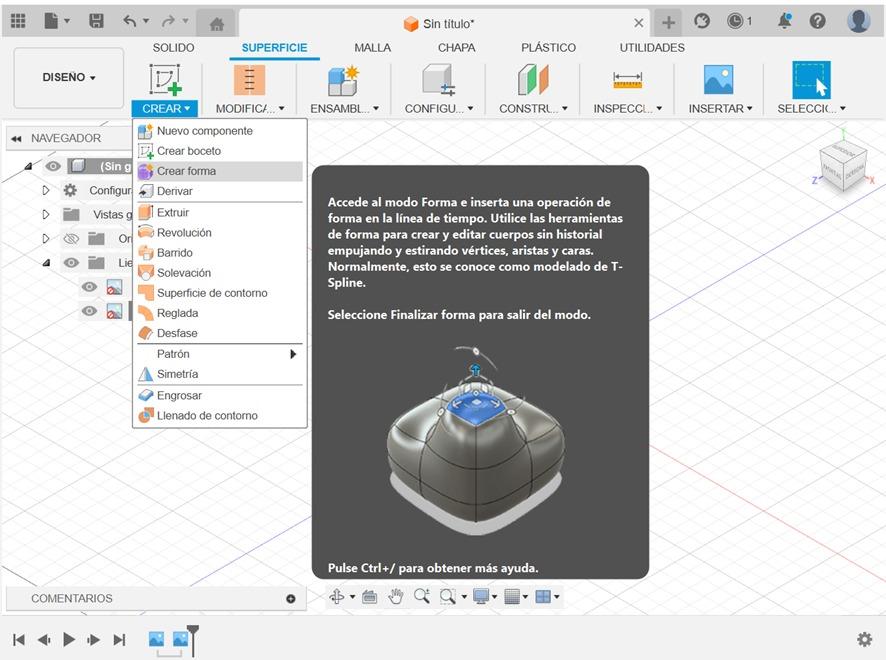The height and width of the screenshot is (660, 886).
Task: Collapse the NAVEGADOR panel arrows
Action: 16,138
